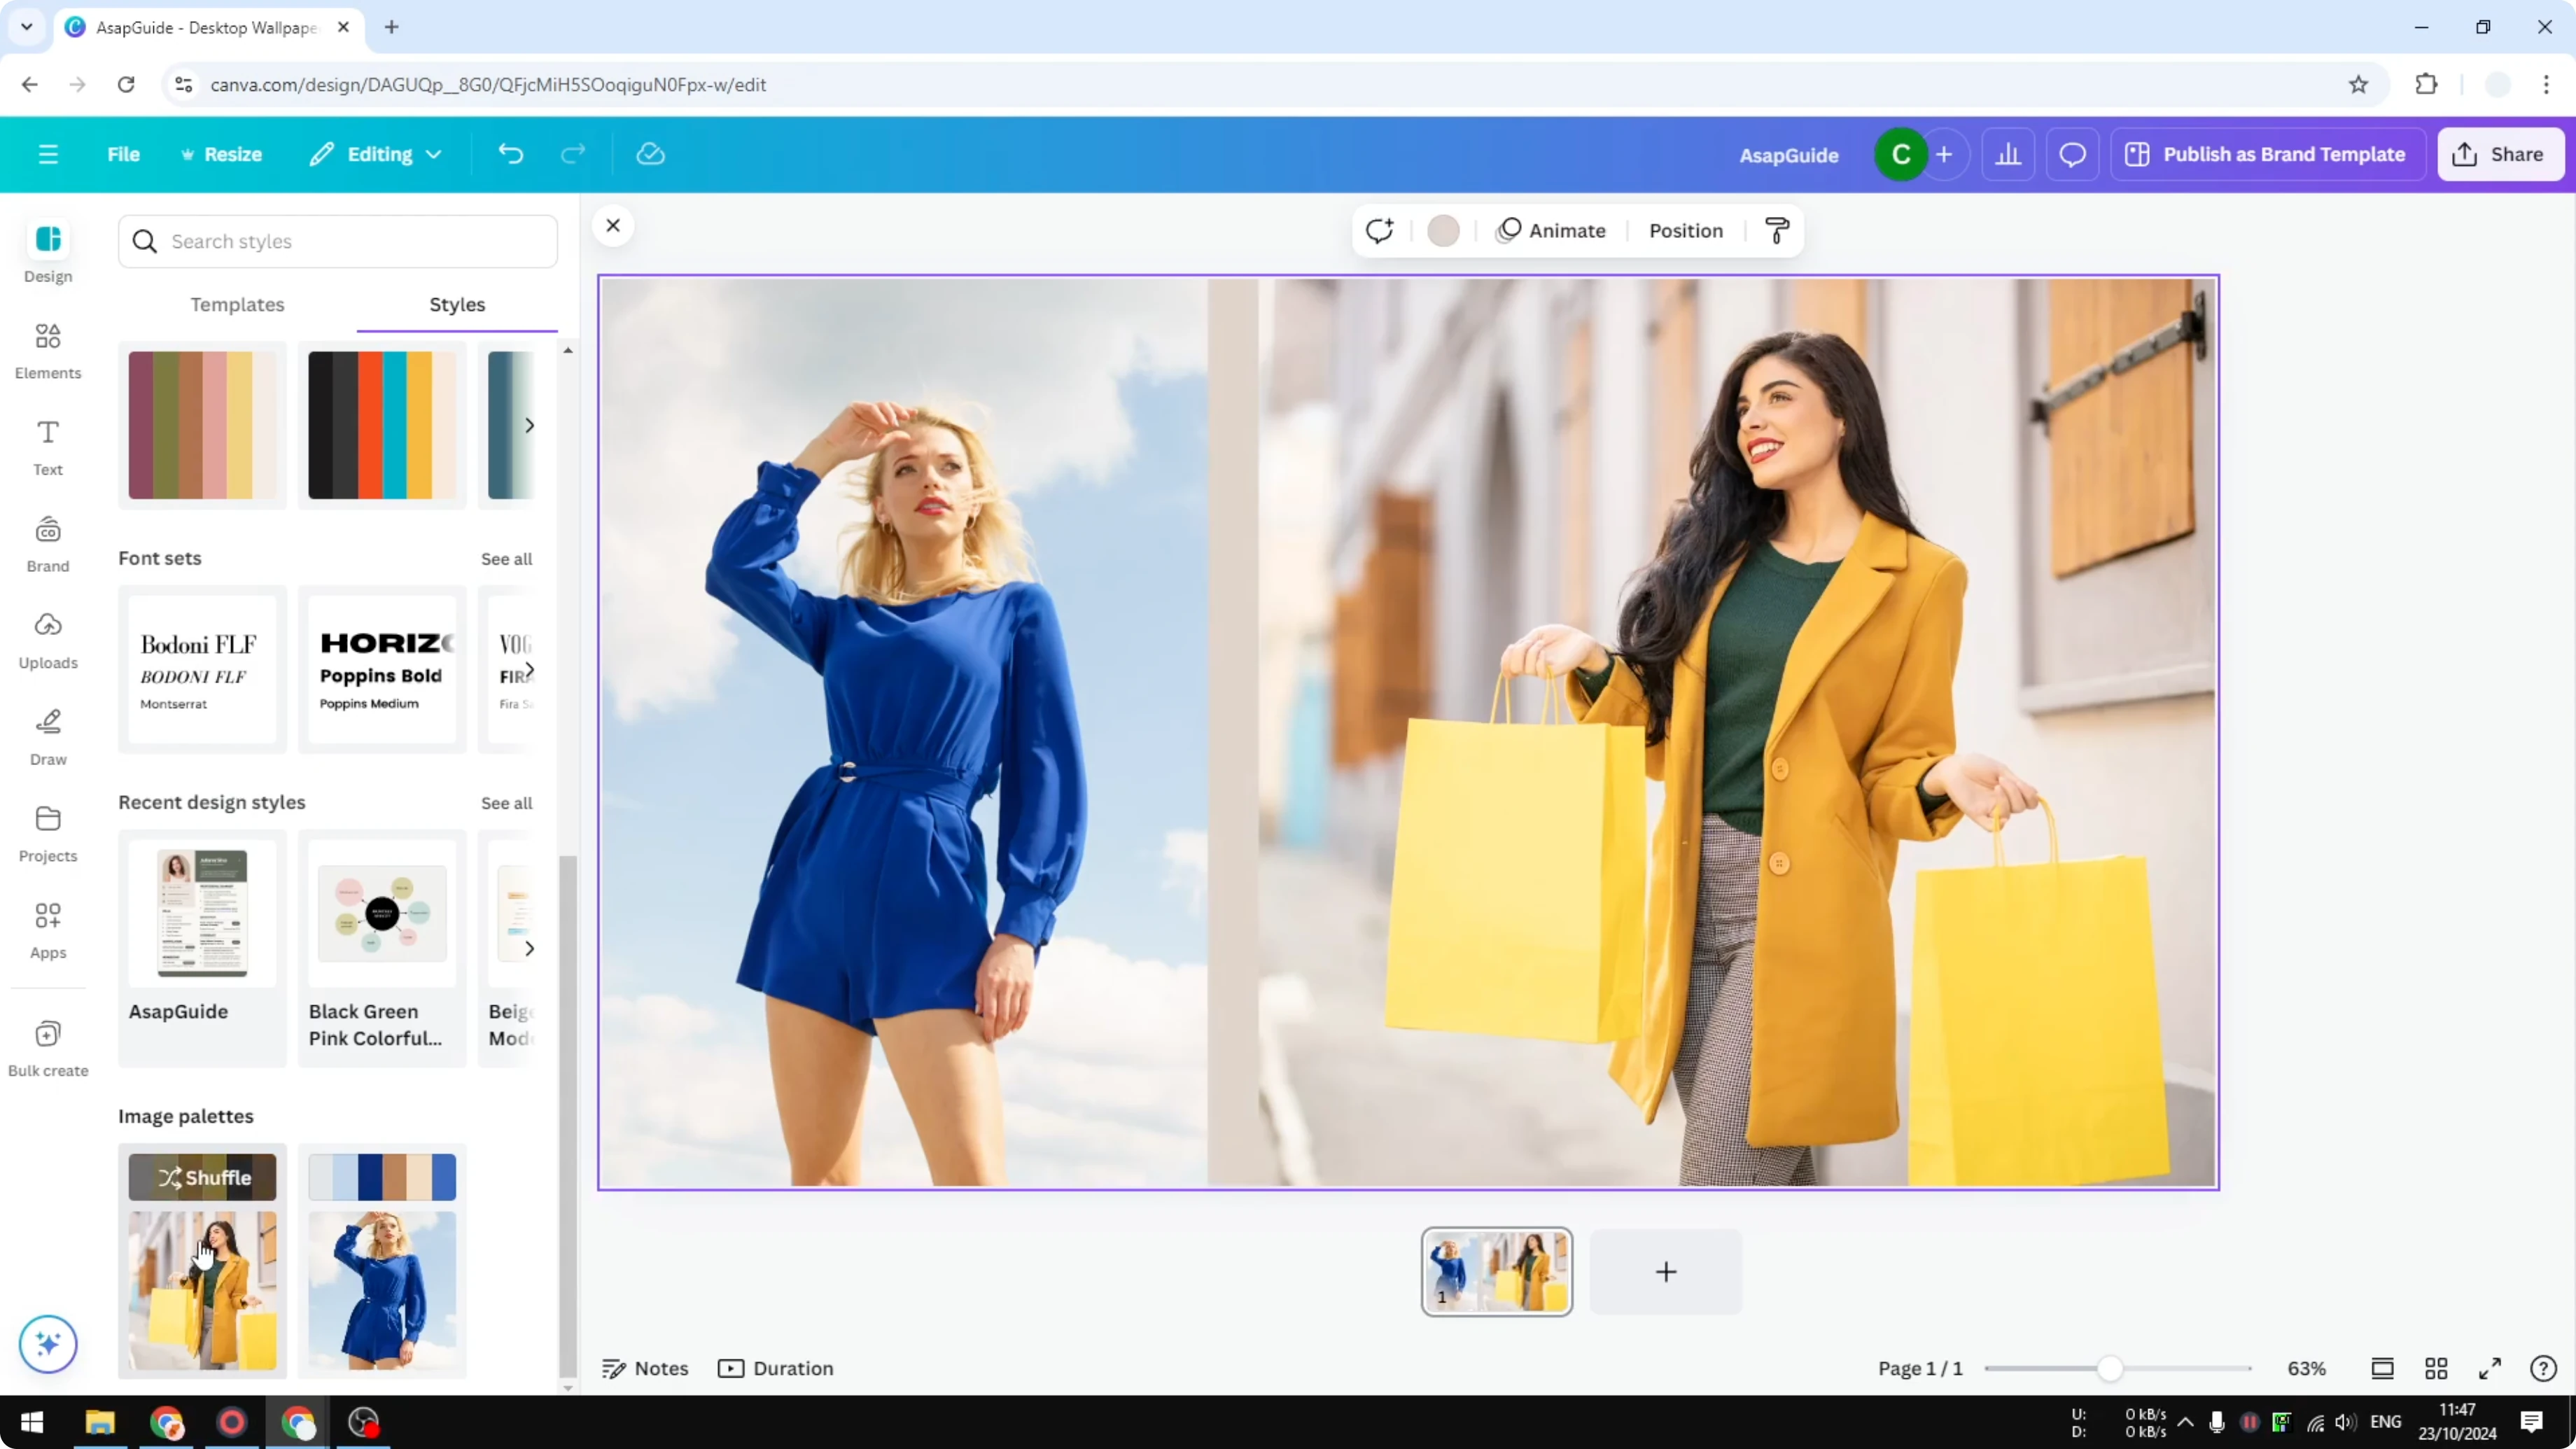Viewport: 2576px width, 1449px height.
Task: Open the Apps panel
Action: (47, 928)
